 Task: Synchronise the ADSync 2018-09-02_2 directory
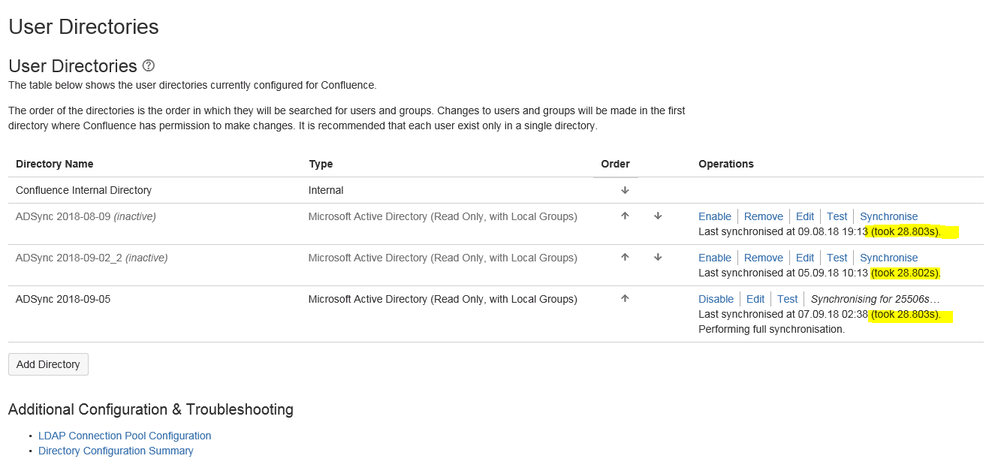coord(889,258)
